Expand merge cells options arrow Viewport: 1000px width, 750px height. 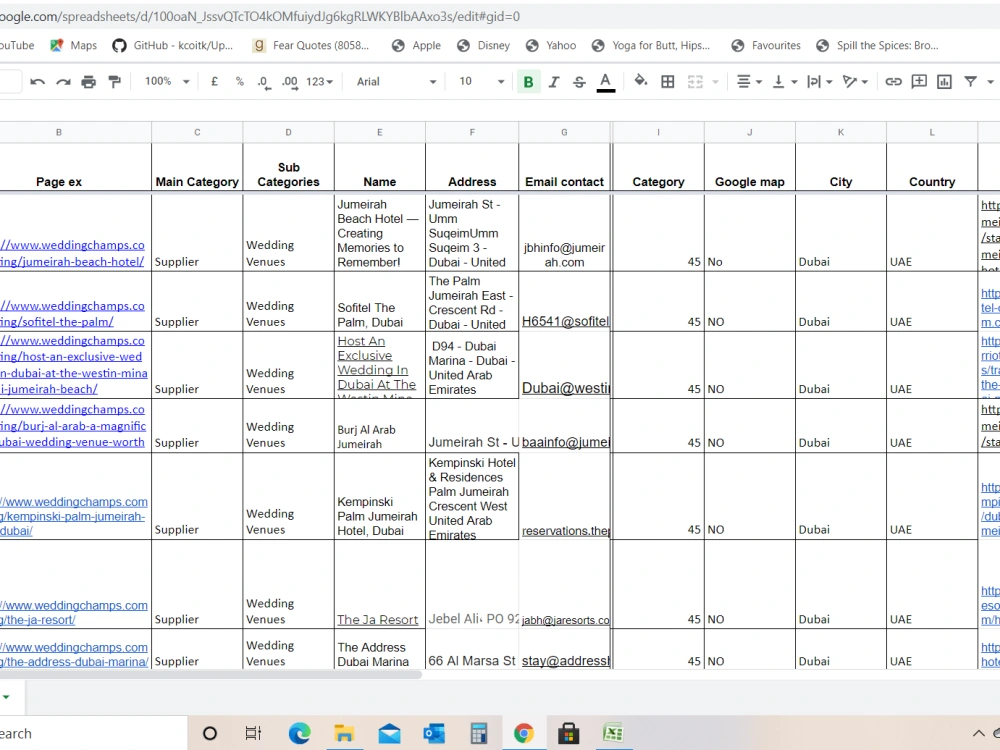715,82
